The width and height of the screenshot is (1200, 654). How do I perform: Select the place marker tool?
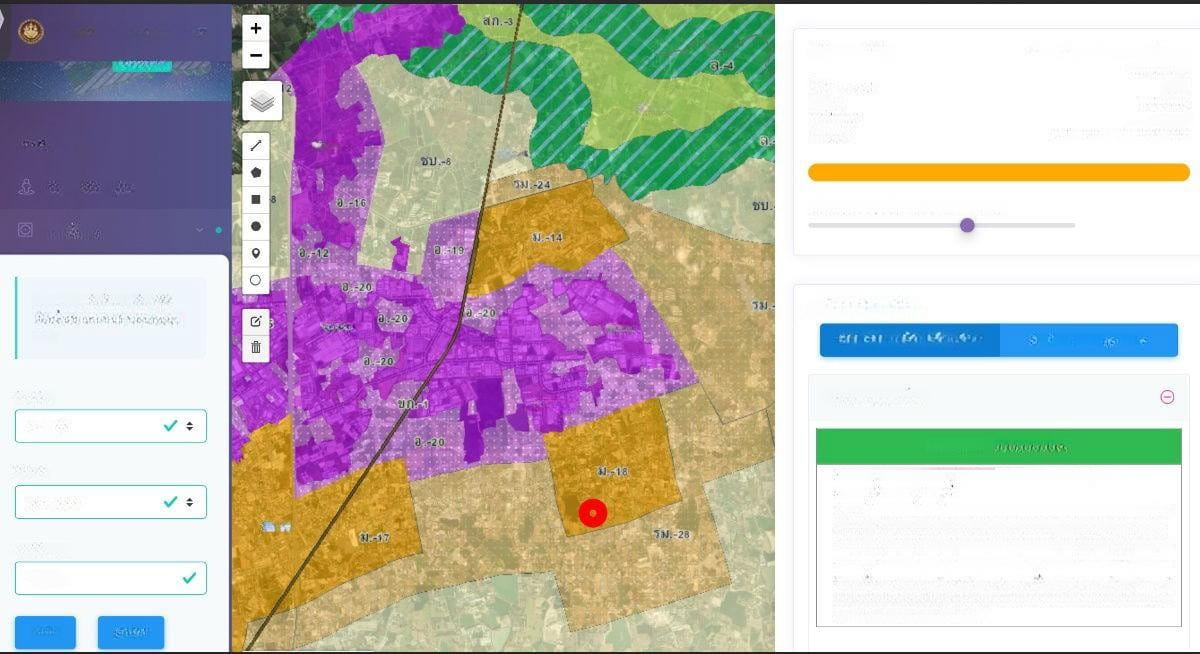point(256,253)
